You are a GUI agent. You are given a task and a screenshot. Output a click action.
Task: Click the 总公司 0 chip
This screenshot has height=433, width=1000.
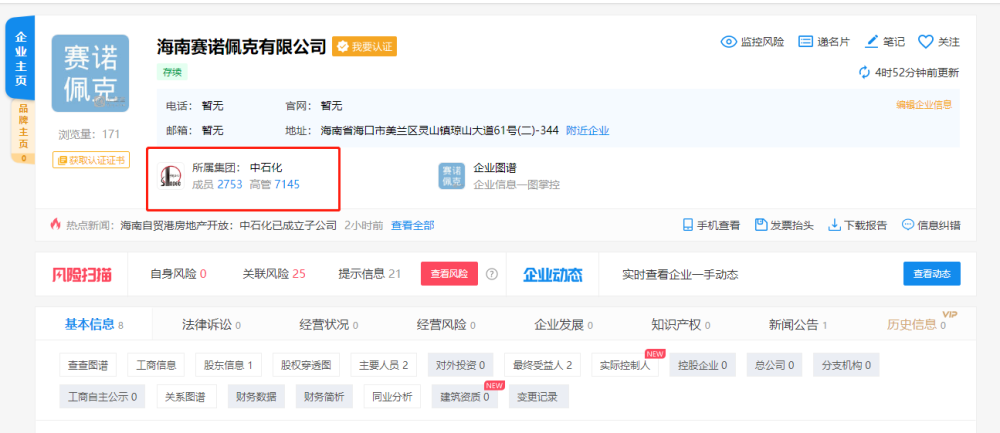[x=774, y=365]
